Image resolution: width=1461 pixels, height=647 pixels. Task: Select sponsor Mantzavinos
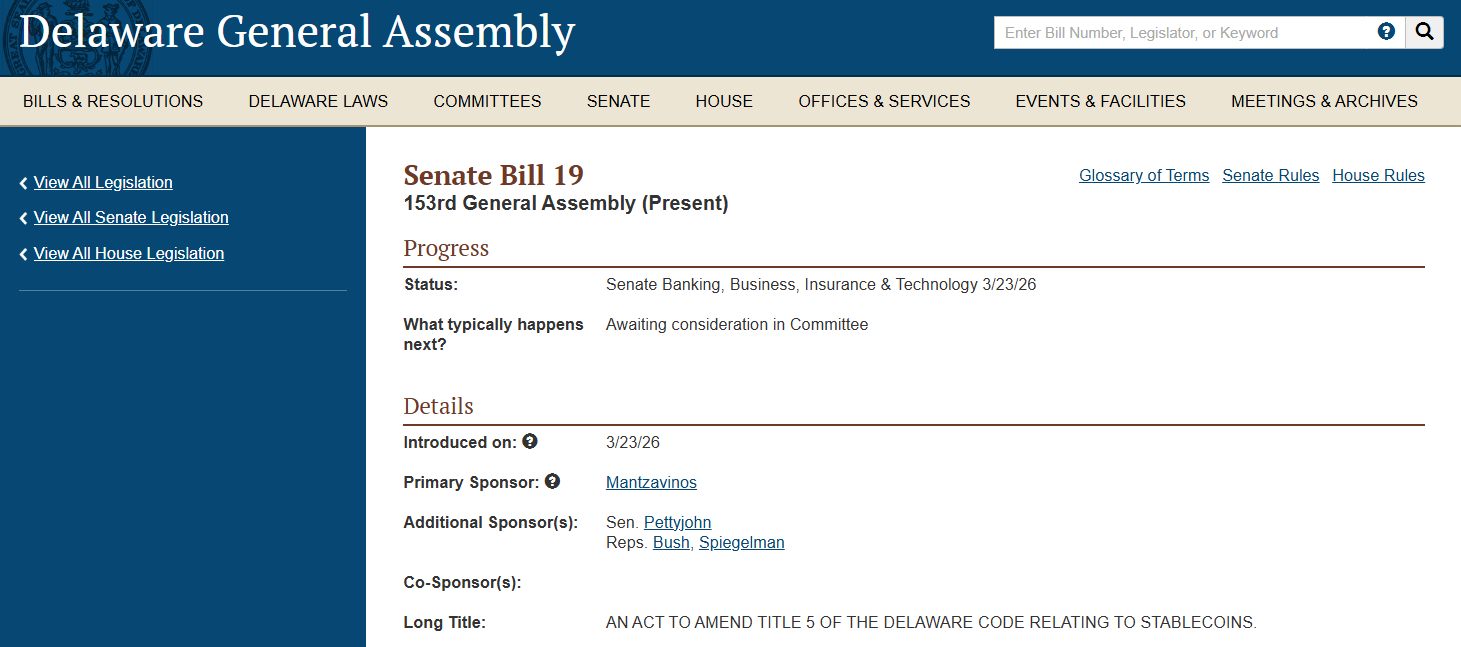(x=651, y=482)
